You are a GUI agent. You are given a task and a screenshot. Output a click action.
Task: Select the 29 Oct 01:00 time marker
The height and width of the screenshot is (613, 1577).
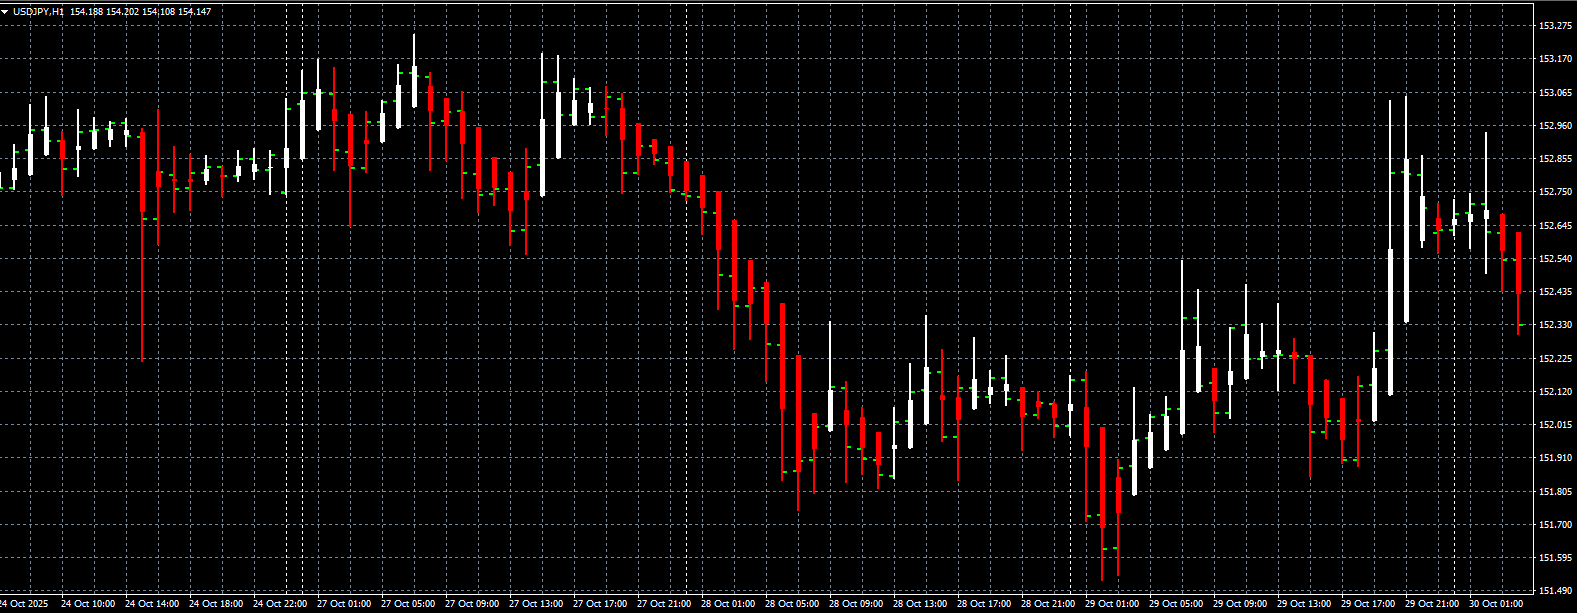[x=1112, y=604]
